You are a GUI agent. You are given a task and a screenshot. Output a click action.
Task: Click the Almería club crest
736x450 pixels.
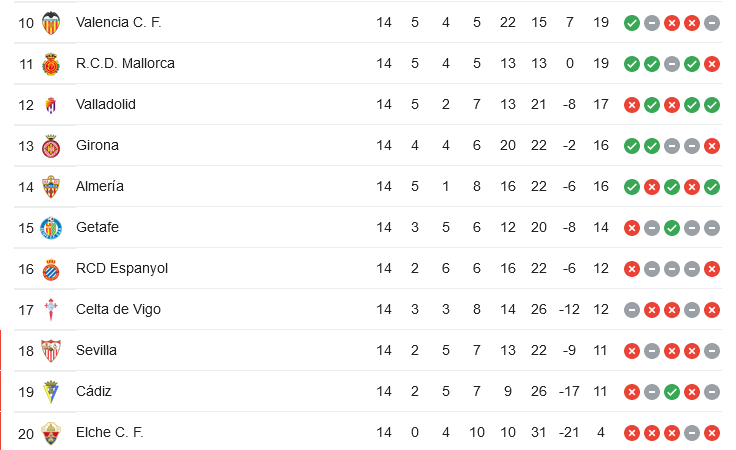click(51, 187)
